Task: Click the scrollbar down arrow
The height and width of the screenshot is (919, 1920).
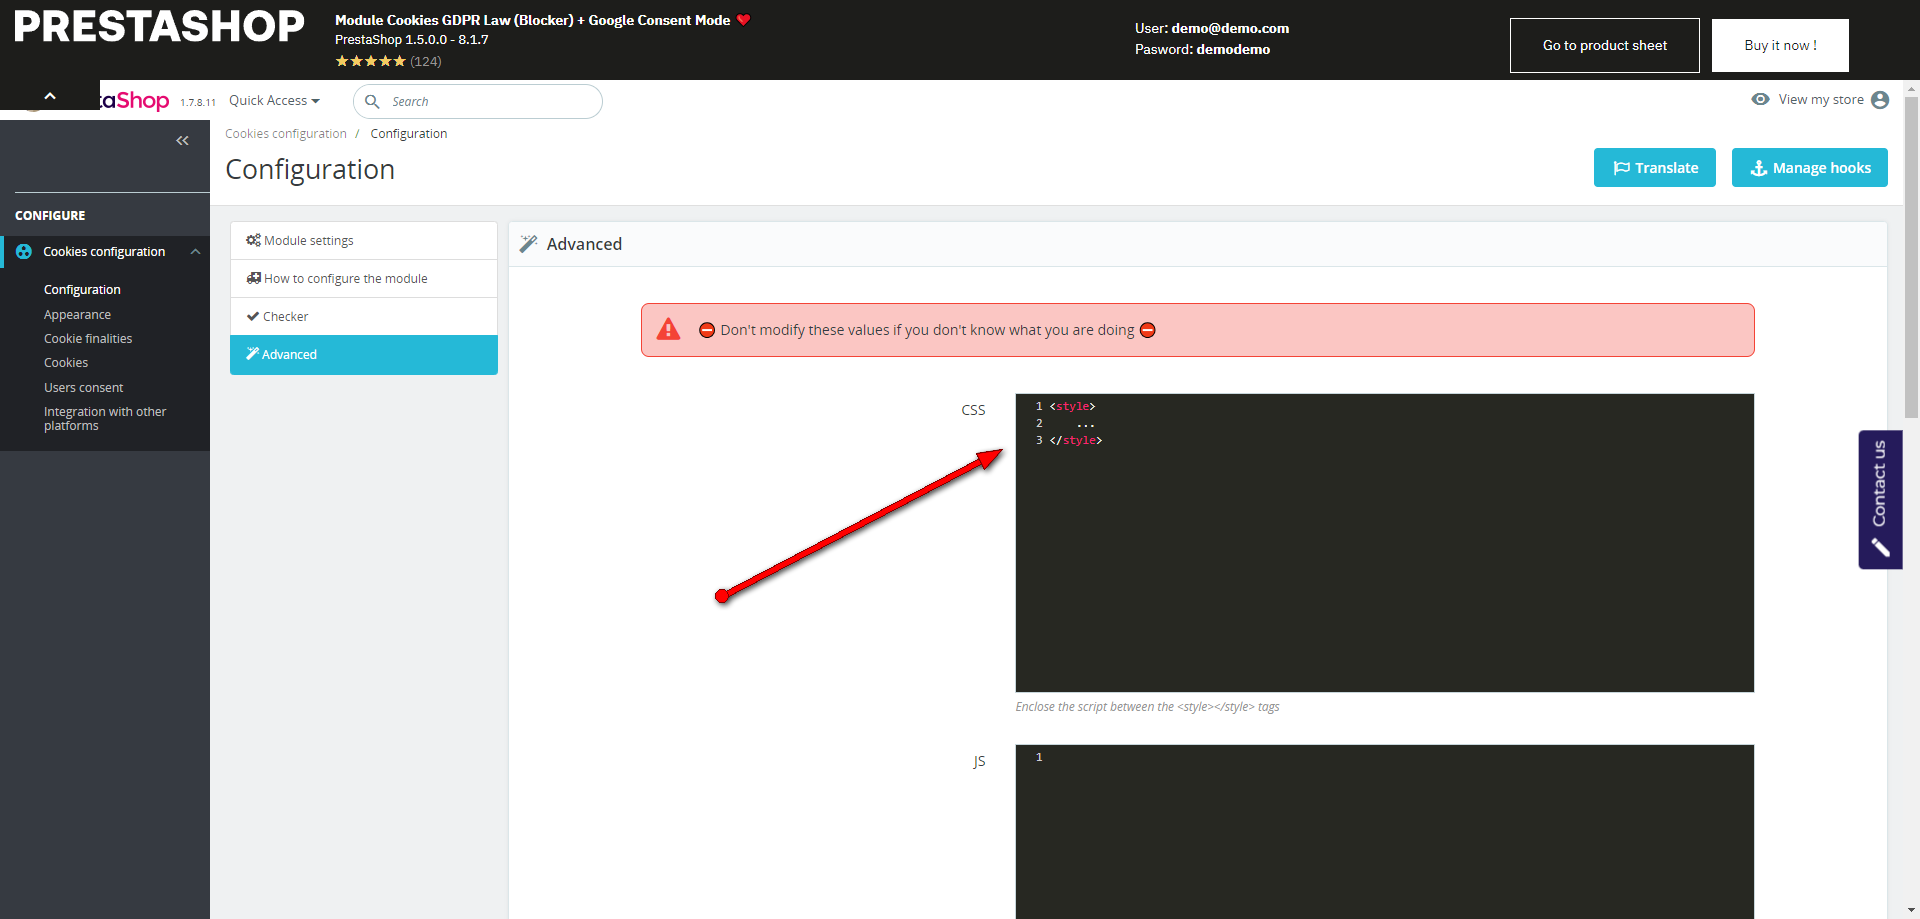Action: pyautogui.click(x=1912, y=911)
